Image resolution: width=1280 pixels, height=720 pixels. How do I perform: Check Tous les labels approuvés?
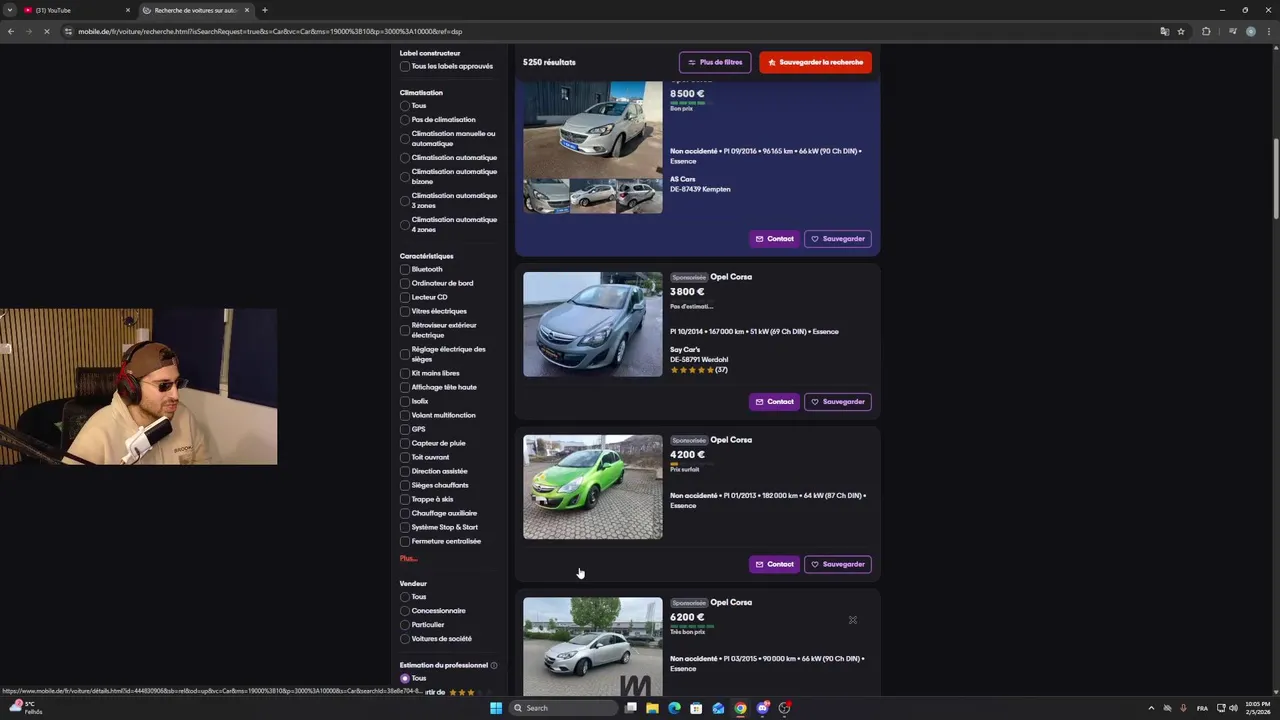point(405,66)
